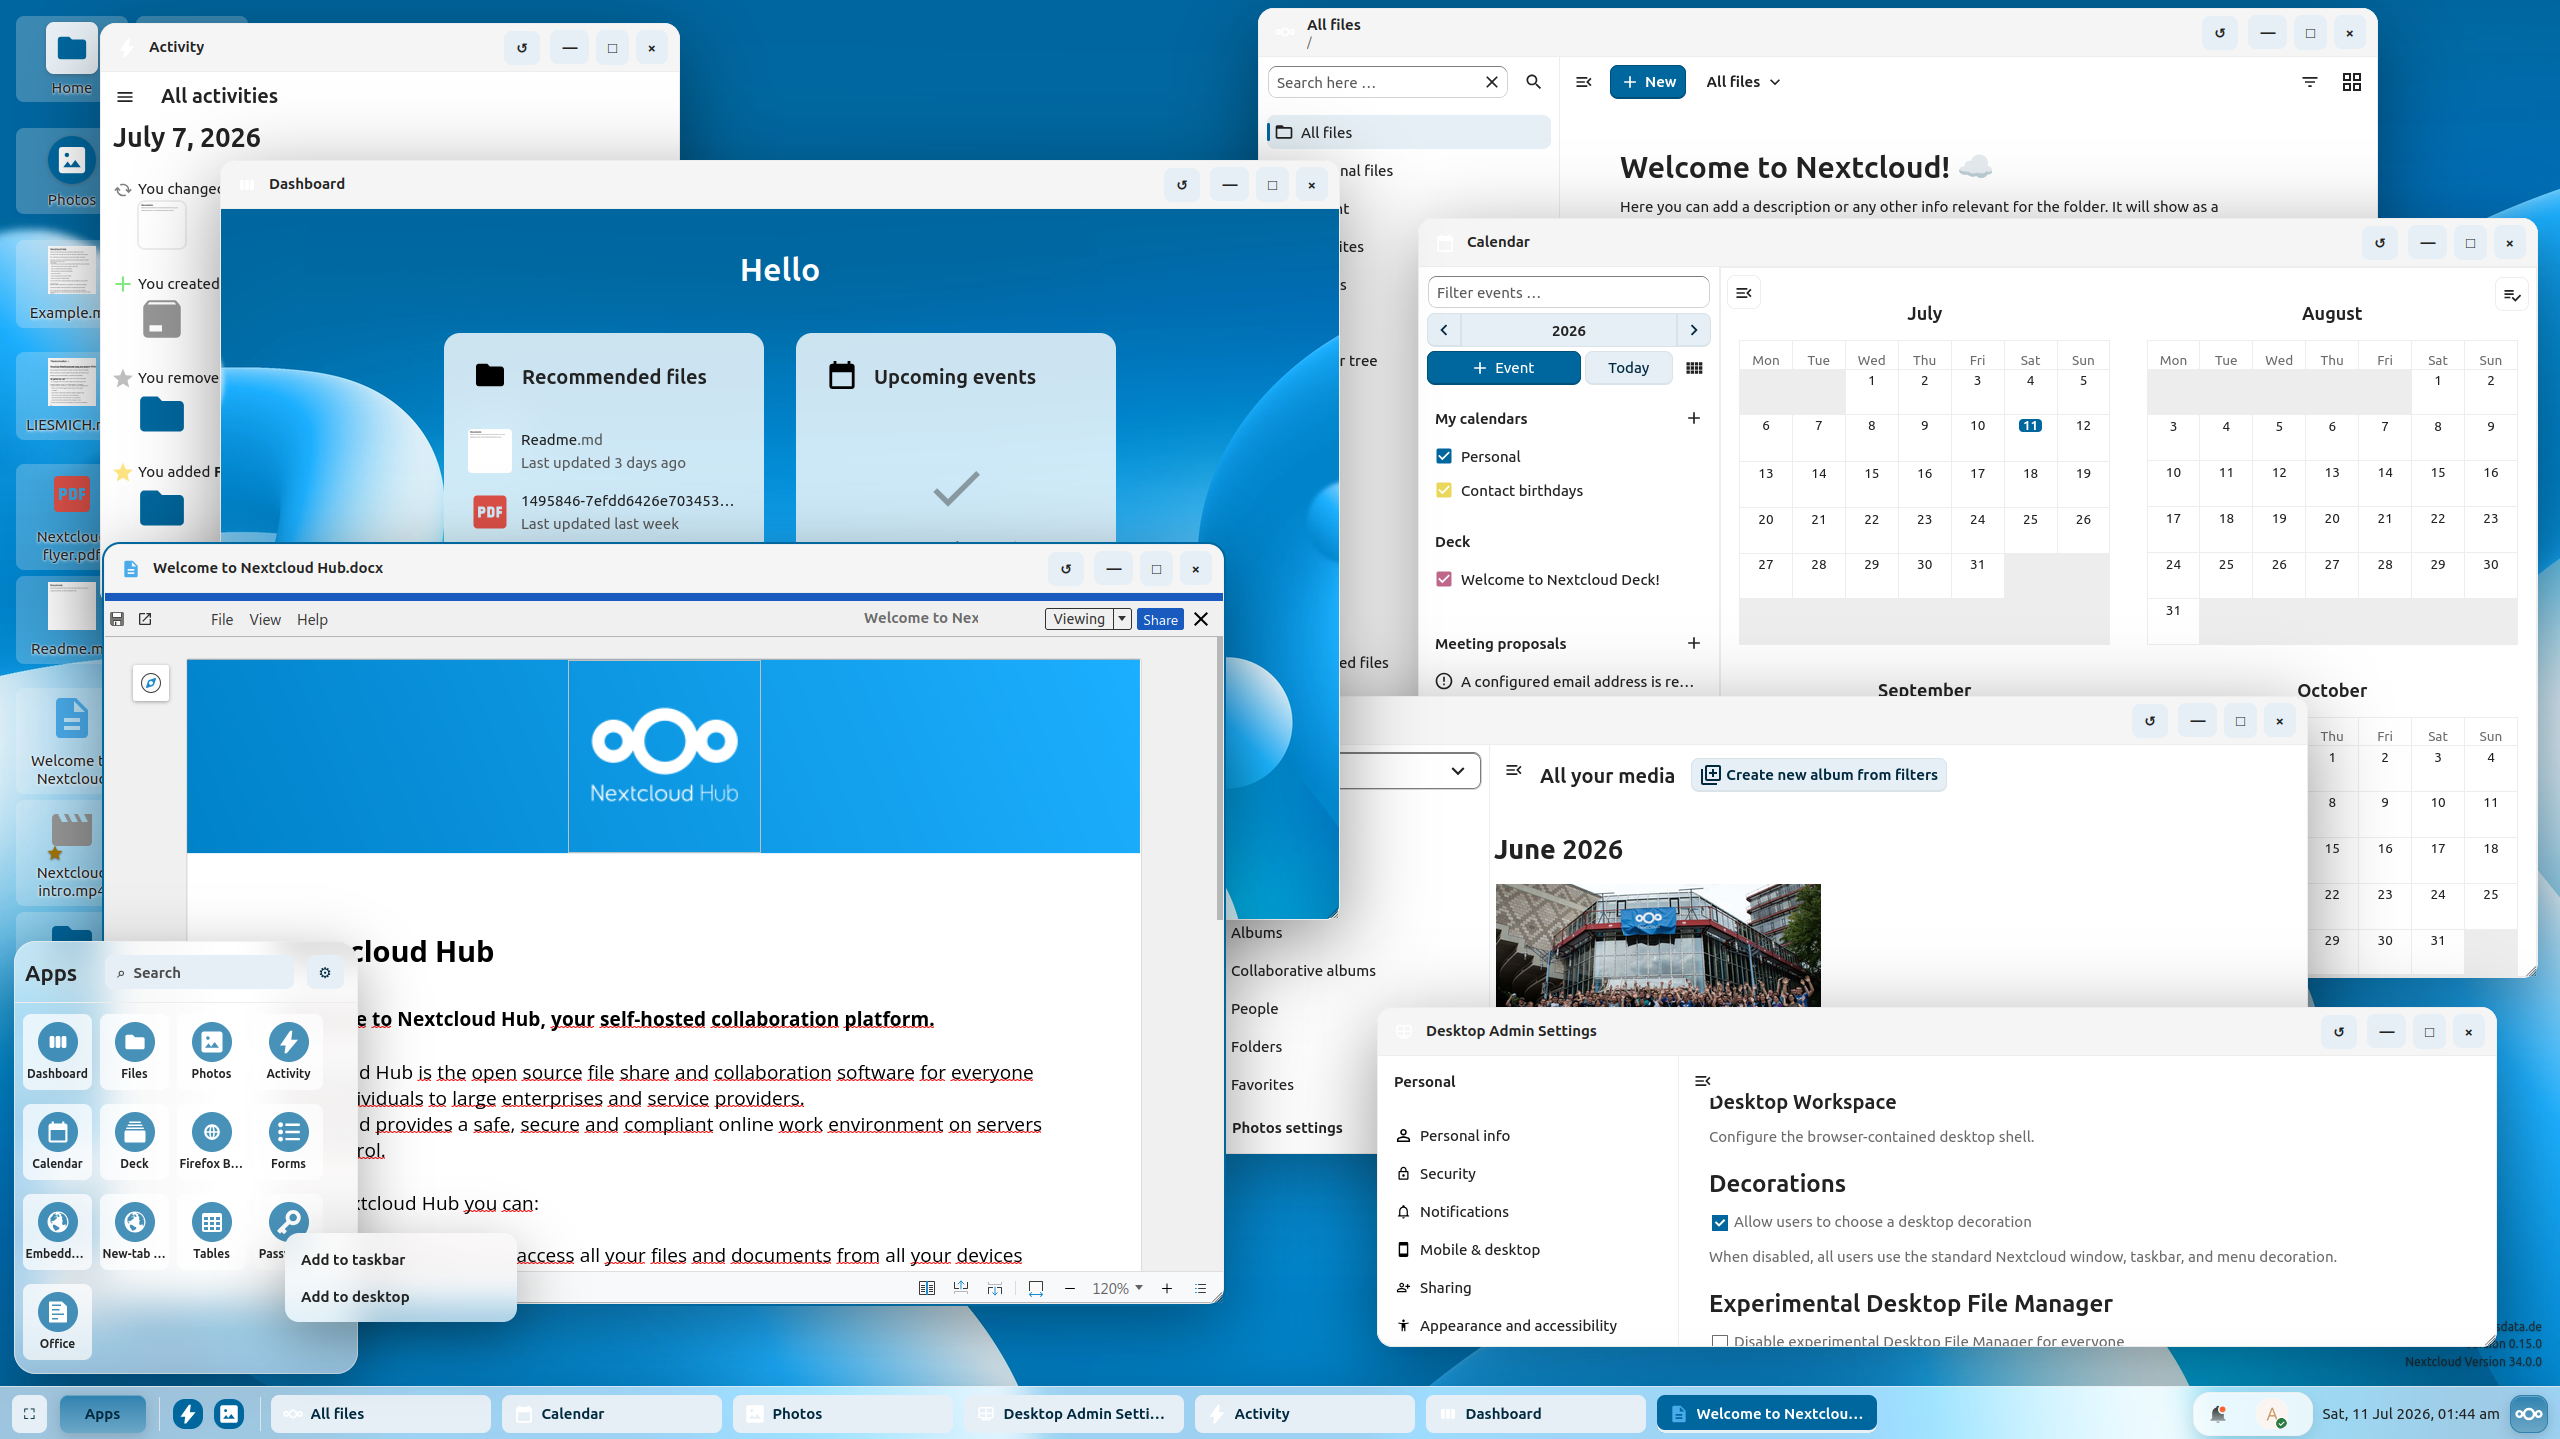Add new Meeting proposal plus

point(1694,643)
